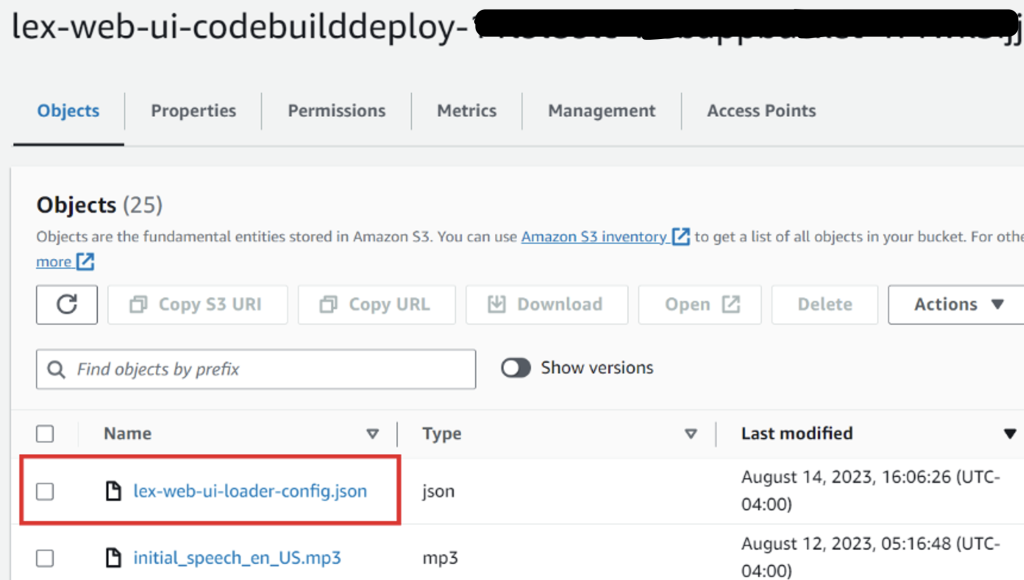Viewport: 1024px width, 580px height.
Task: Expand the Actions dropdown menu
Action: (957, 304)
